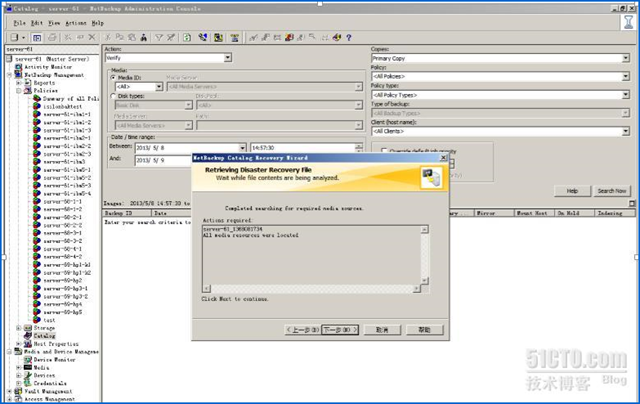Open the Copies dropdown showing Primary Copy
Viewport: 640px width, 404px height.
[626, 58]
